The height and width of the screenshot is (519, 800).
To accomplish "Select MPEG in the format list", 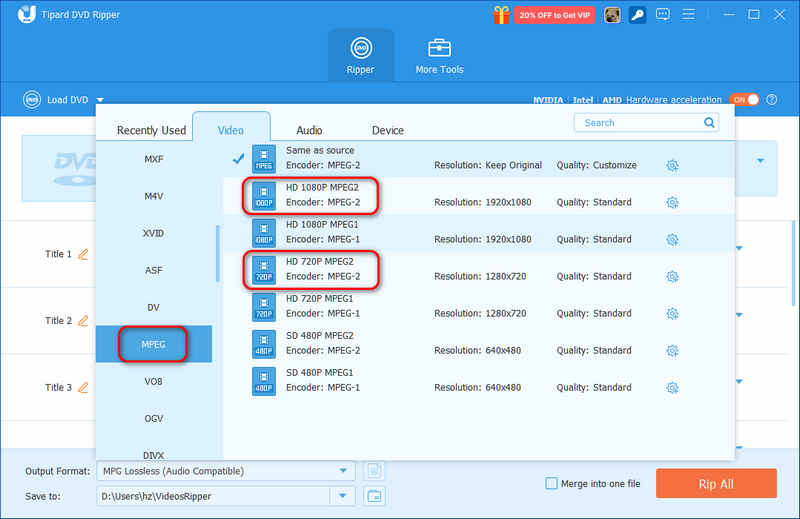I will point(154,344).
